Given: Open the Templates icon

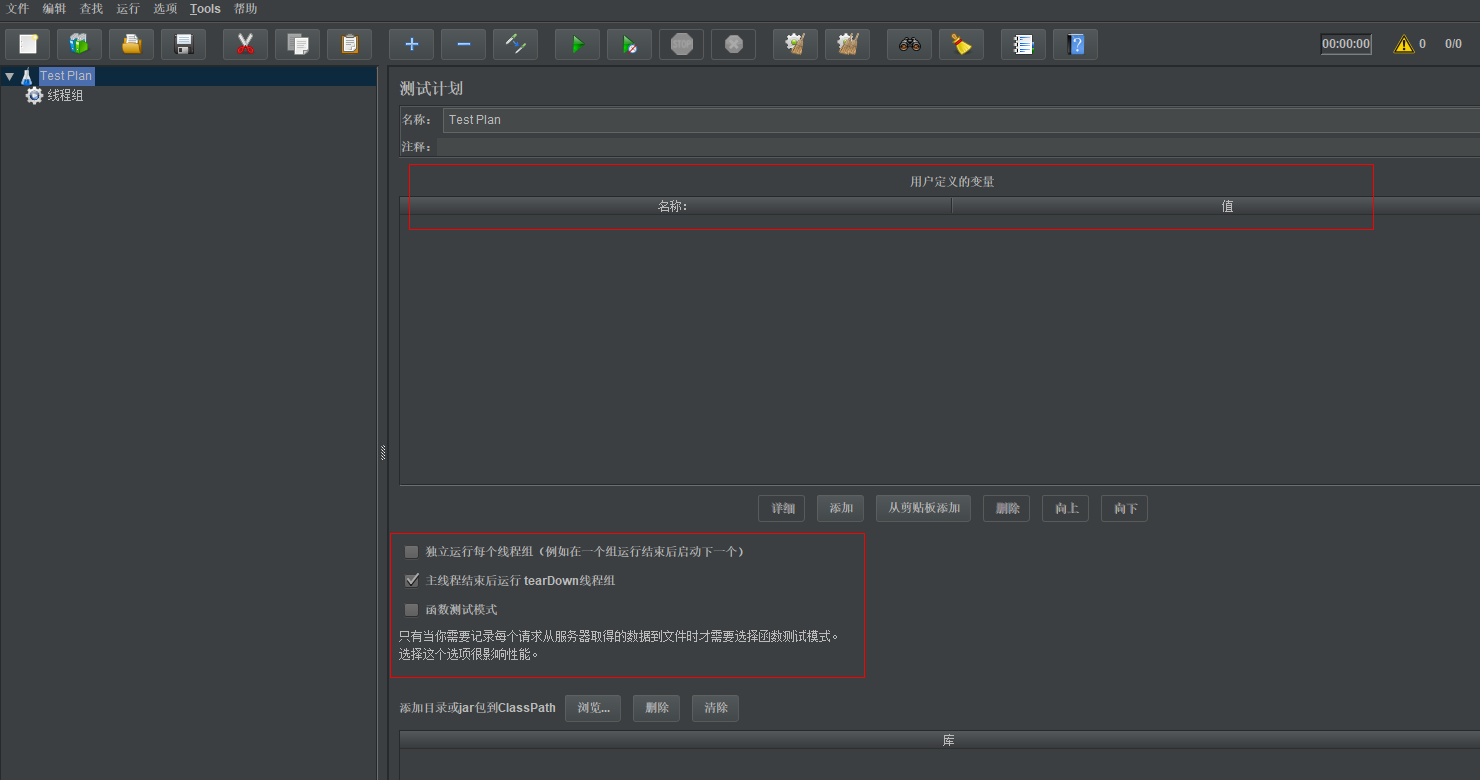Looking at the screenshot, I should pos(79,44).
